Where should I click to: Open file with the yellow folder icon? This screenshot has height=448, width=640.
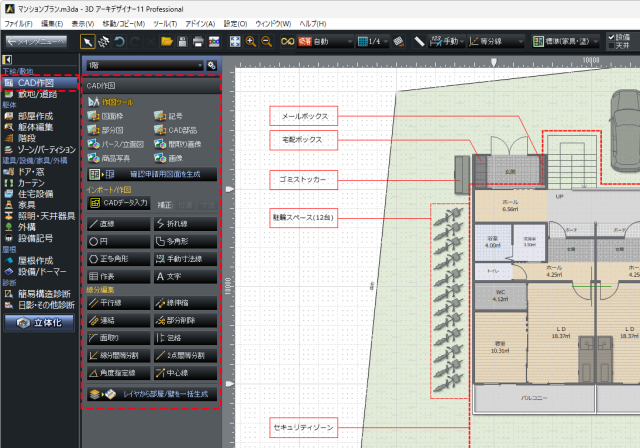tap(167, 42)
